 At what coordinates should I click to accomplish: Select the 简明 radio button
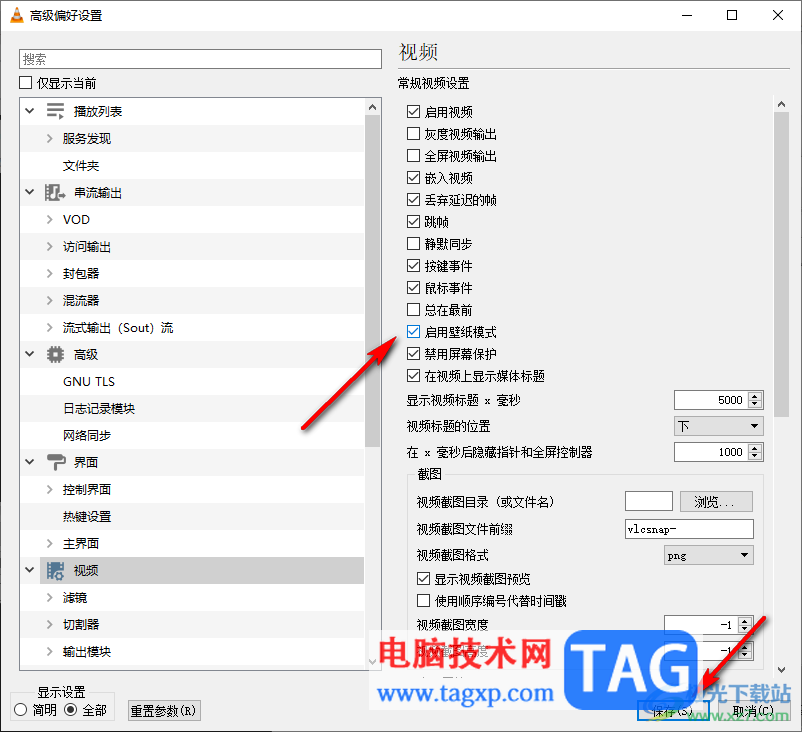pyautogui.click(x=20, y=710)
